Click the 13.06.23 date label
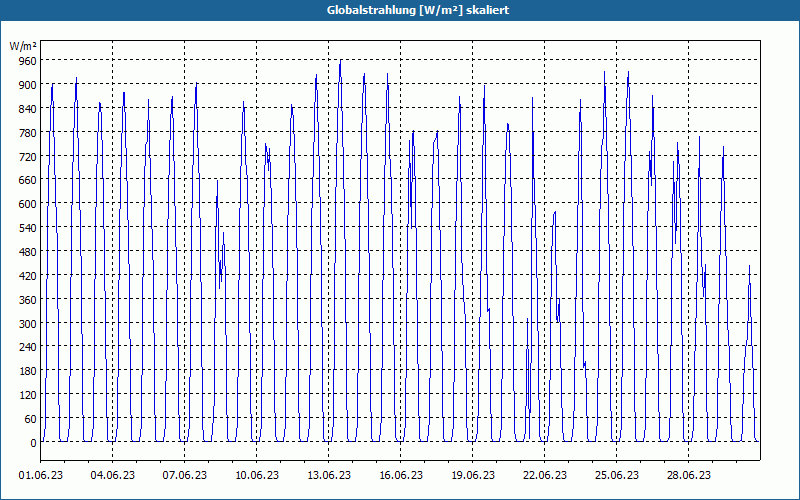Screen dimensions: 800x500 (329, 476)
